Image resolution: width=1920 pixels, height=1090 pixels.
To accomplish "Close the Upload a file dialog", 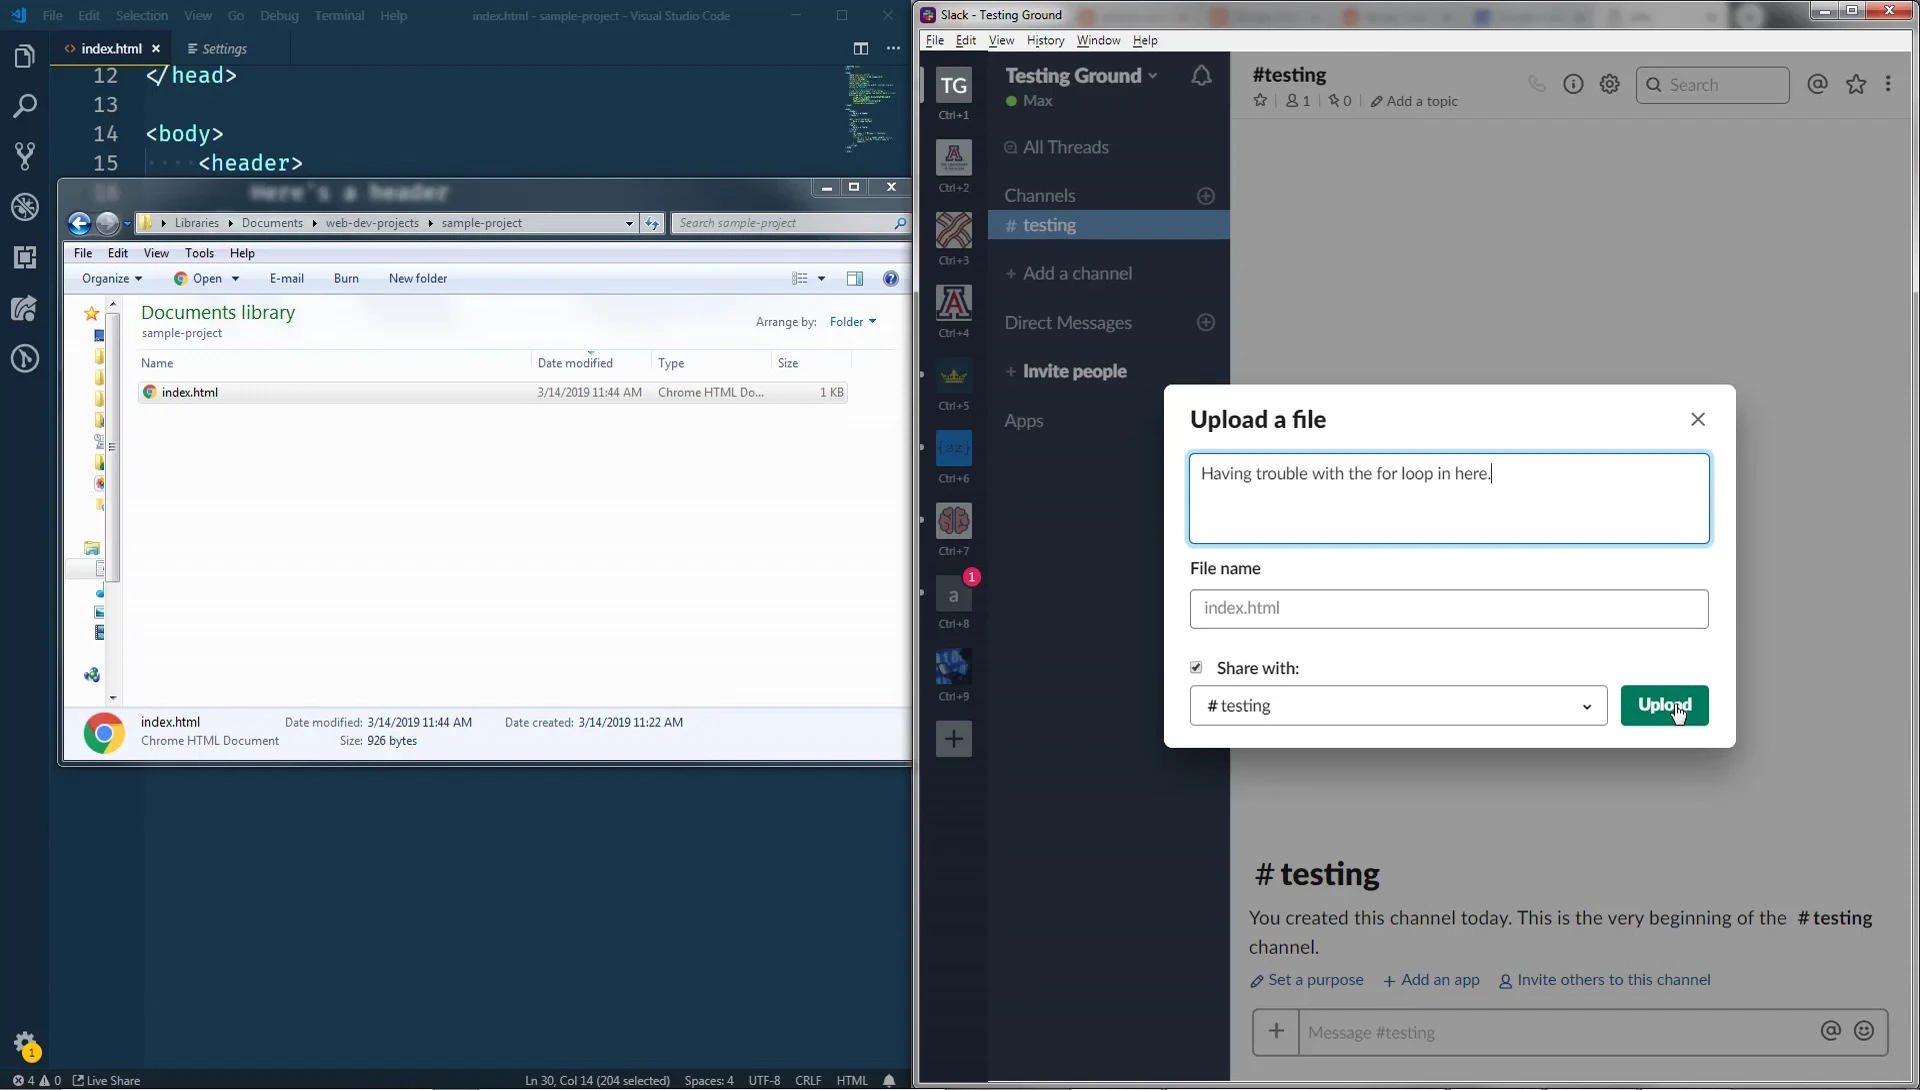I will [1698, 419].
